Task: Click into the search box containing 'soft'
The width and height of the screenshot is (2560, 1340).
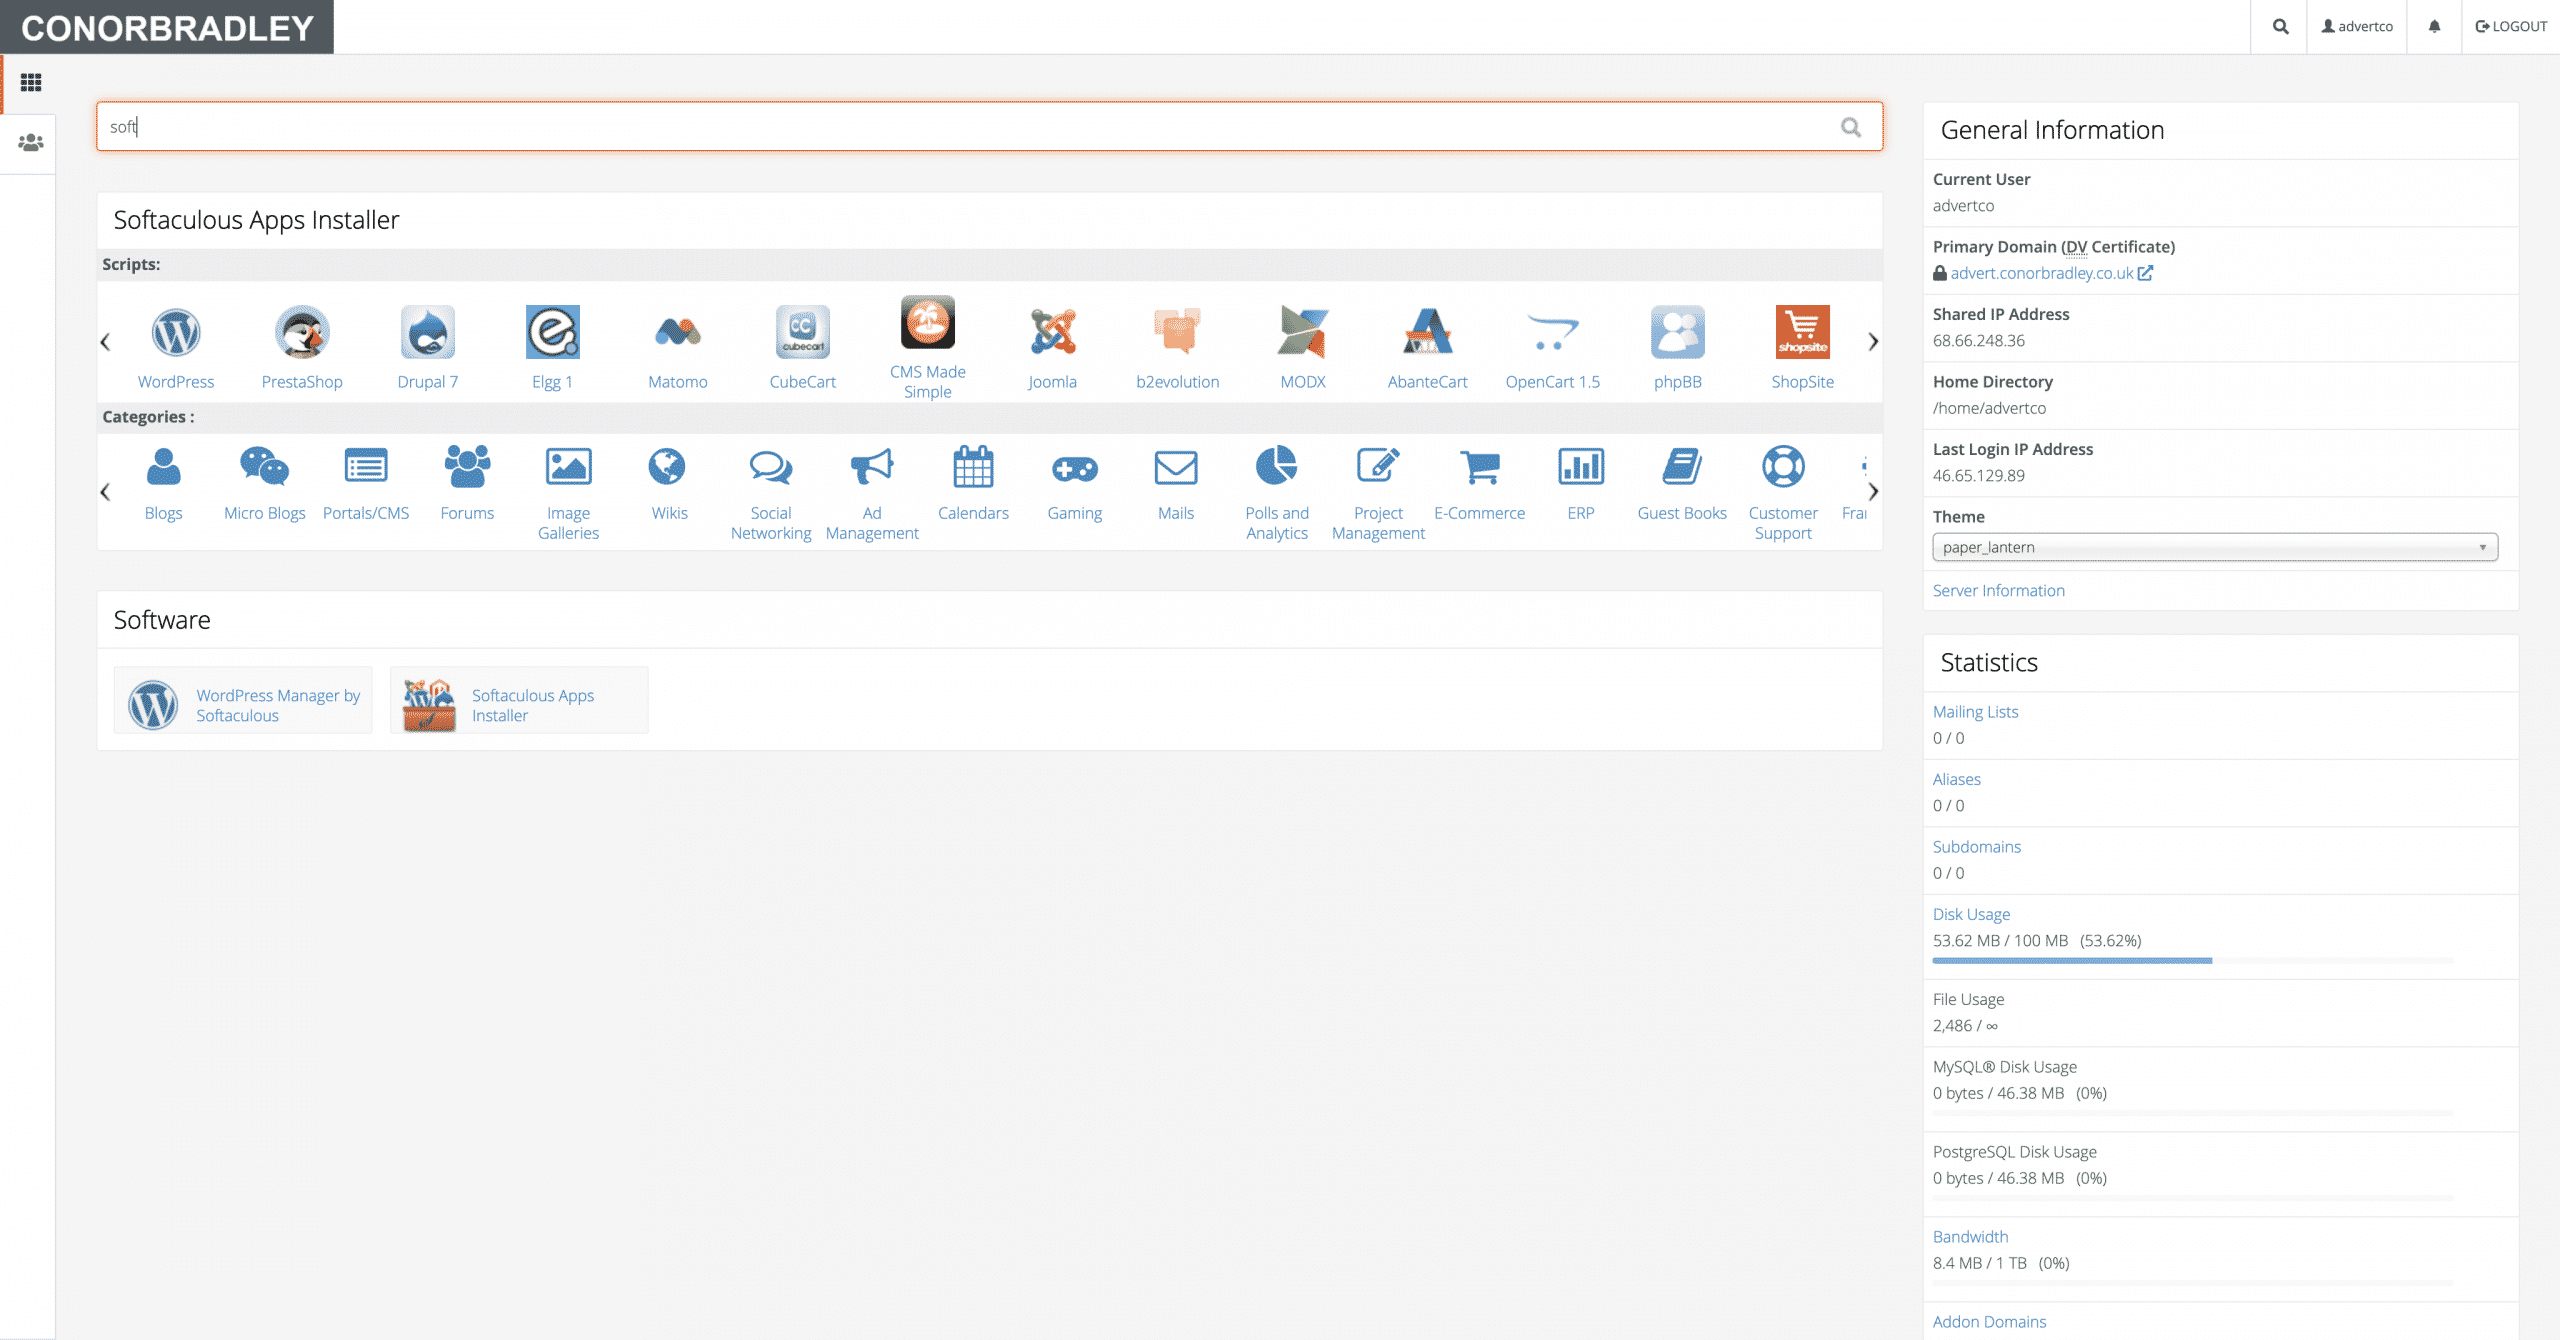Action: 989,127
